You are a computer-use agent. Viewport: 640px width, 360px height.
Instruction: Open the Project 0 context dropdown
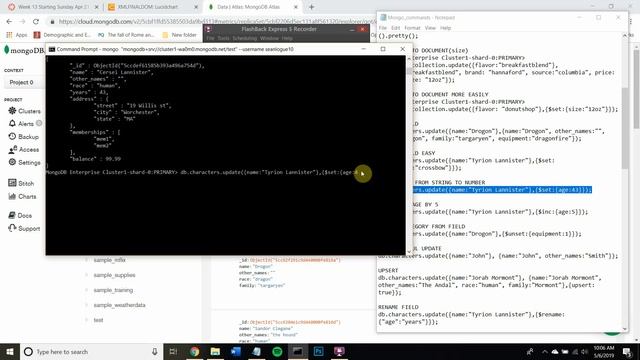tap(24, 82)
